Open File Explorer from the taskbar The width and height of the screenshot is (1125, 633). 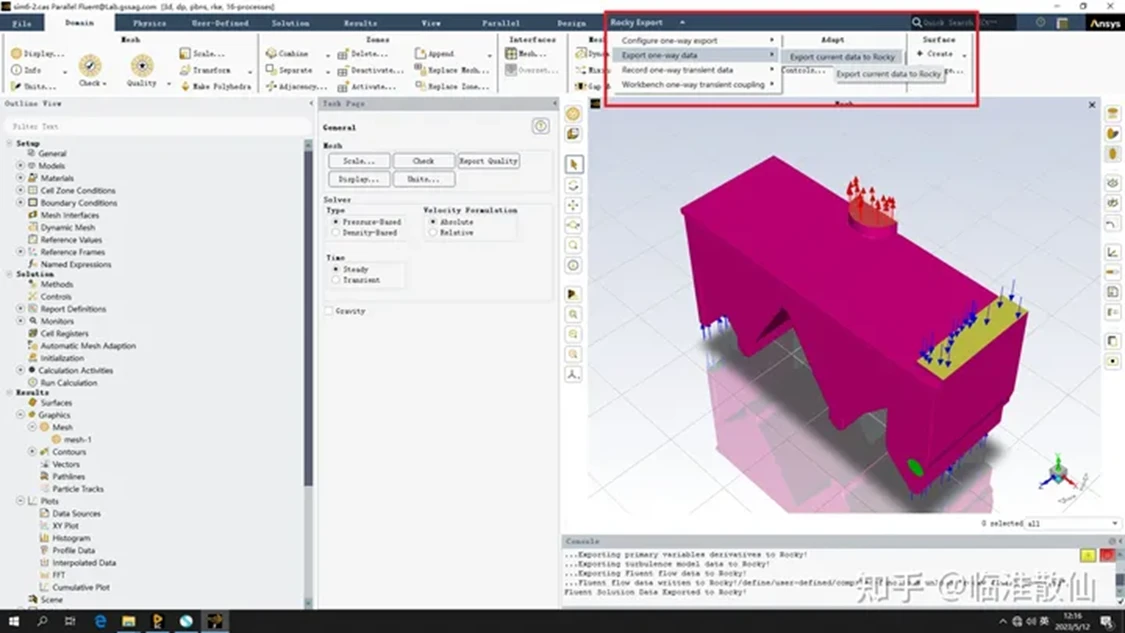point(128,622)
